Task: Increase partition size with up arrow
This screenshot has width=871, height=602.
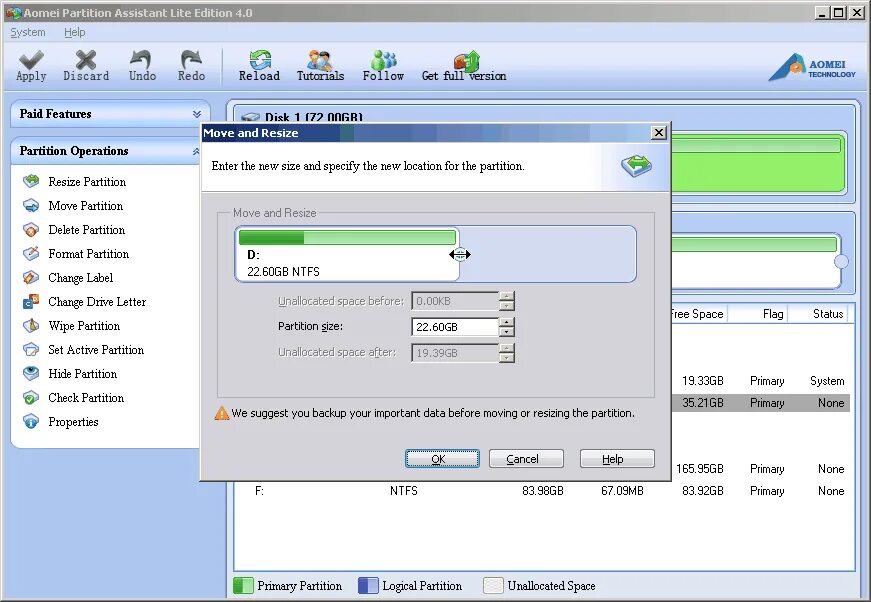Action: point(507,322)
